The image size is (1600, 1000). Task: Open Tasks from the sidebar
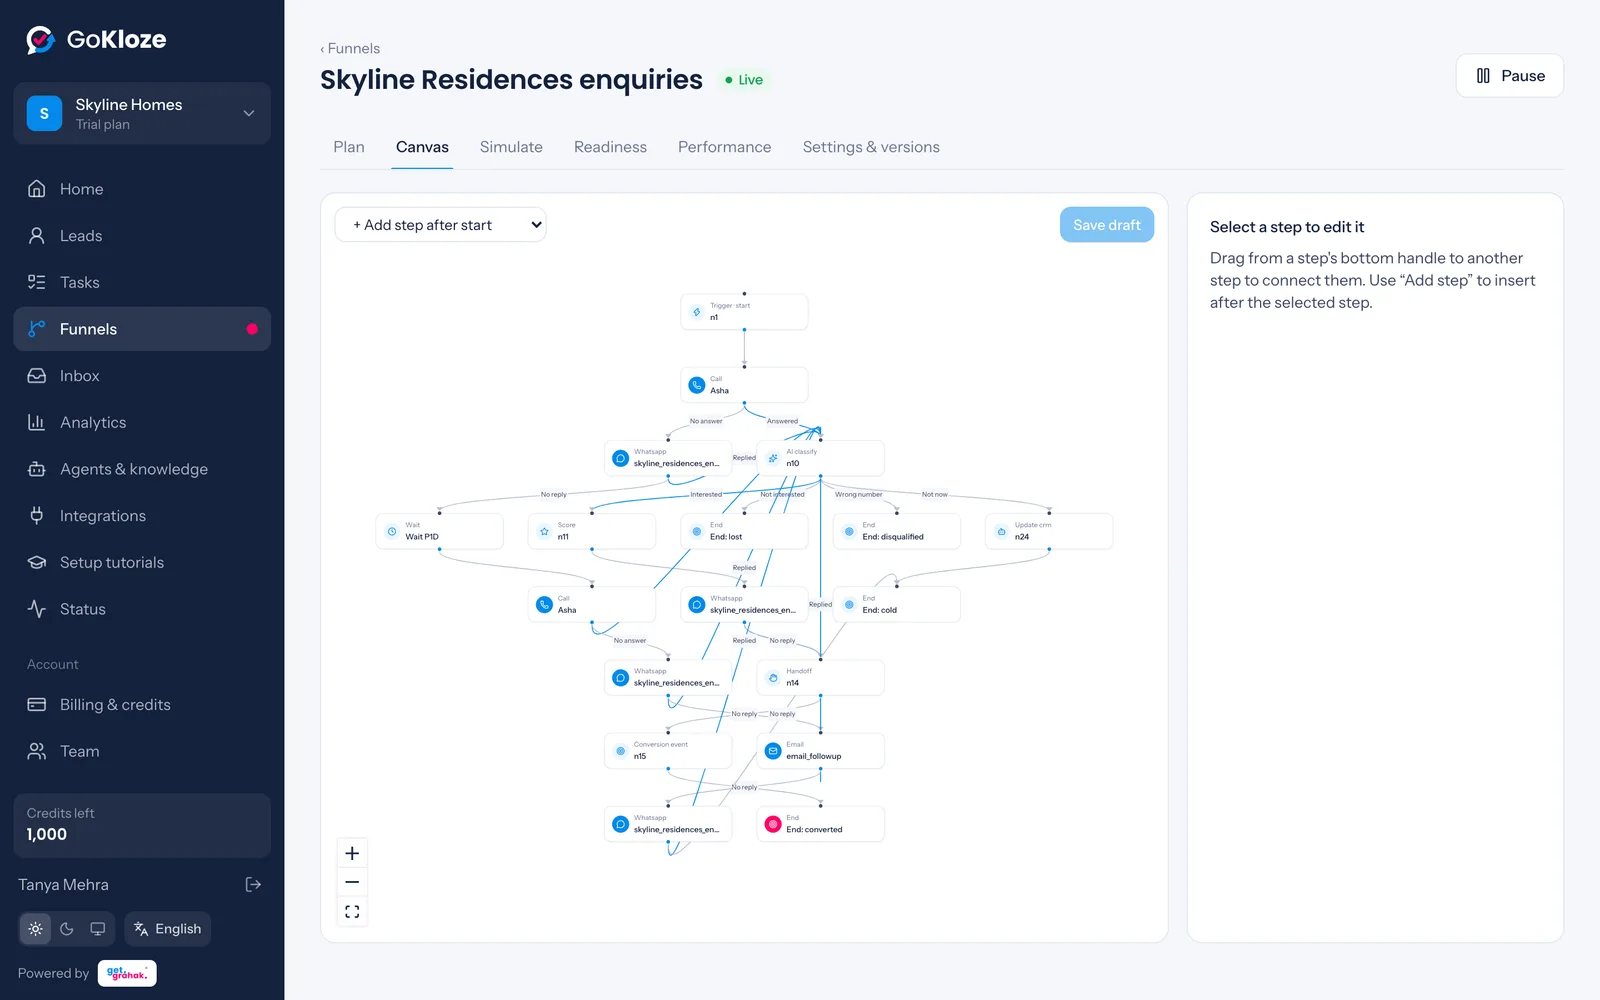pos(142,282)
